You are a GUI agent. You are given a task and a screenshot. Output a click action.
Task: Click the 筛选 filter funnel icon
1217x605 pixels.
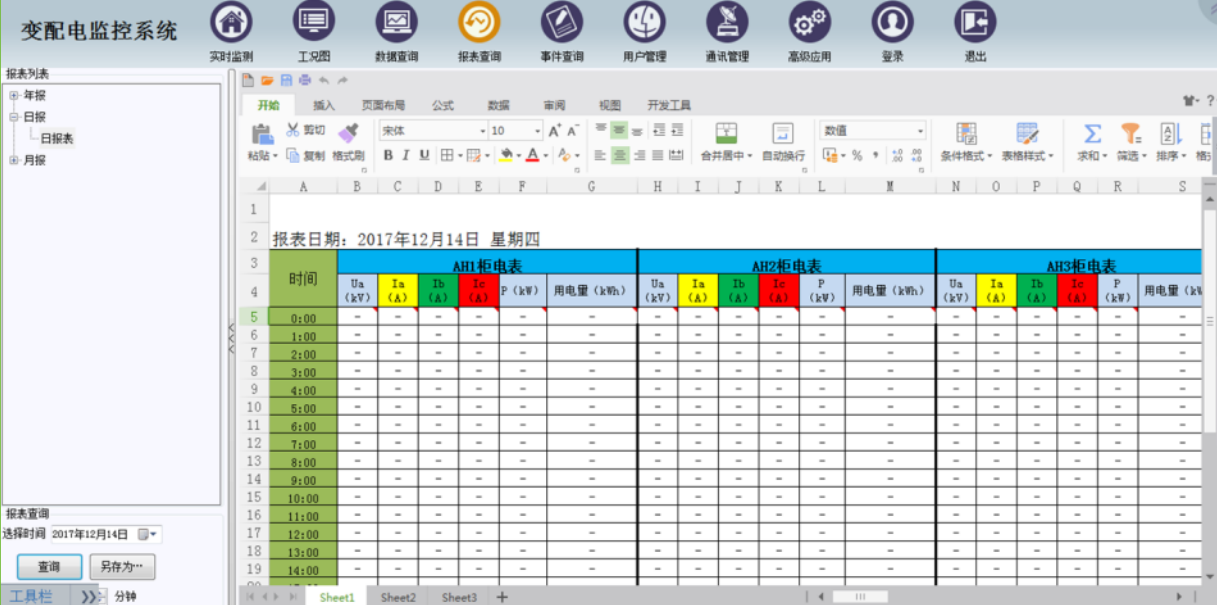click(1131, 133)
